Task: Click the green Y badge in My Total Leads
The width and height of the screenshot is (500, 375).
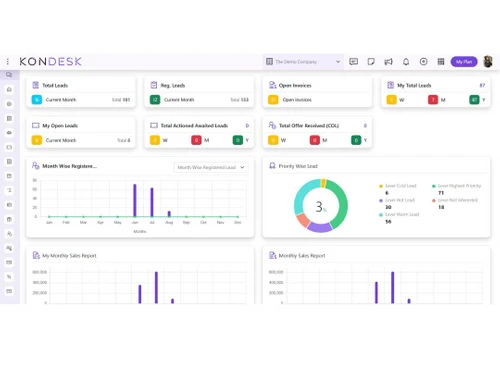Action: [474, 100]
